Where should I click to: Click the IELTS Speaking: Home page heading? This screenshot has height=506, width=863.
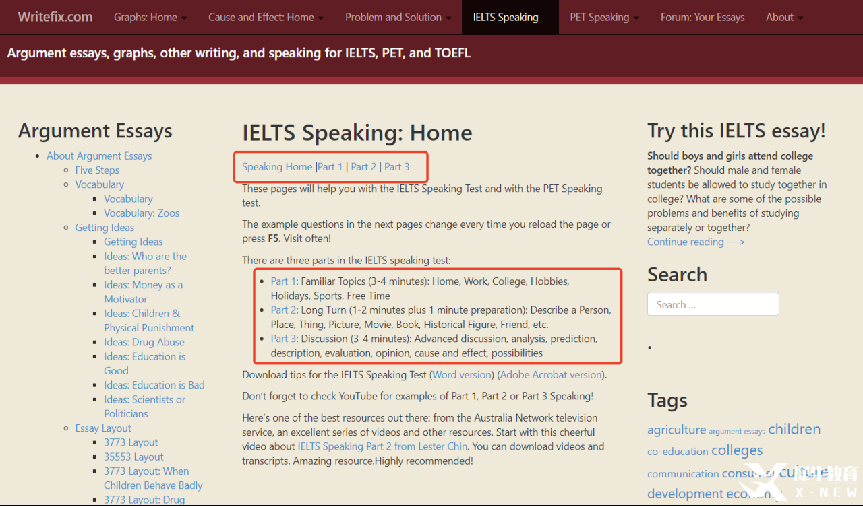pyautogui.click(x=357, y=133)
